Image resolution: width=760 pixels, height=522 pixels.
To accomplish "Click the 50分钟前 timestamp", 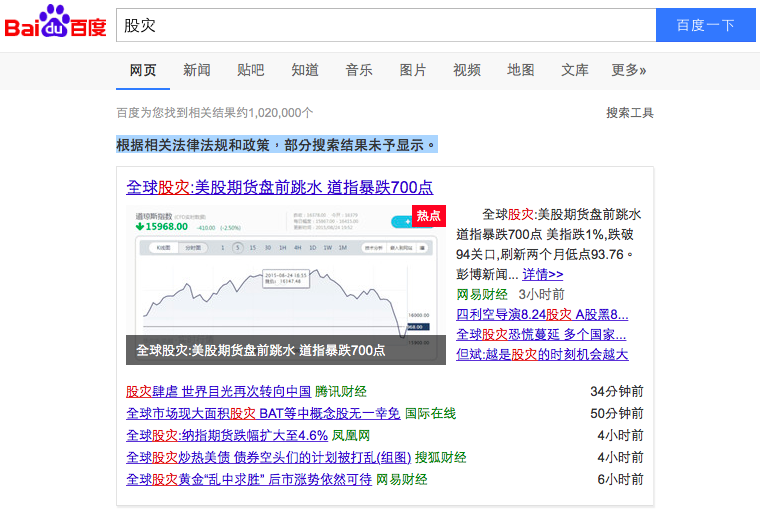I will point(617,413).
